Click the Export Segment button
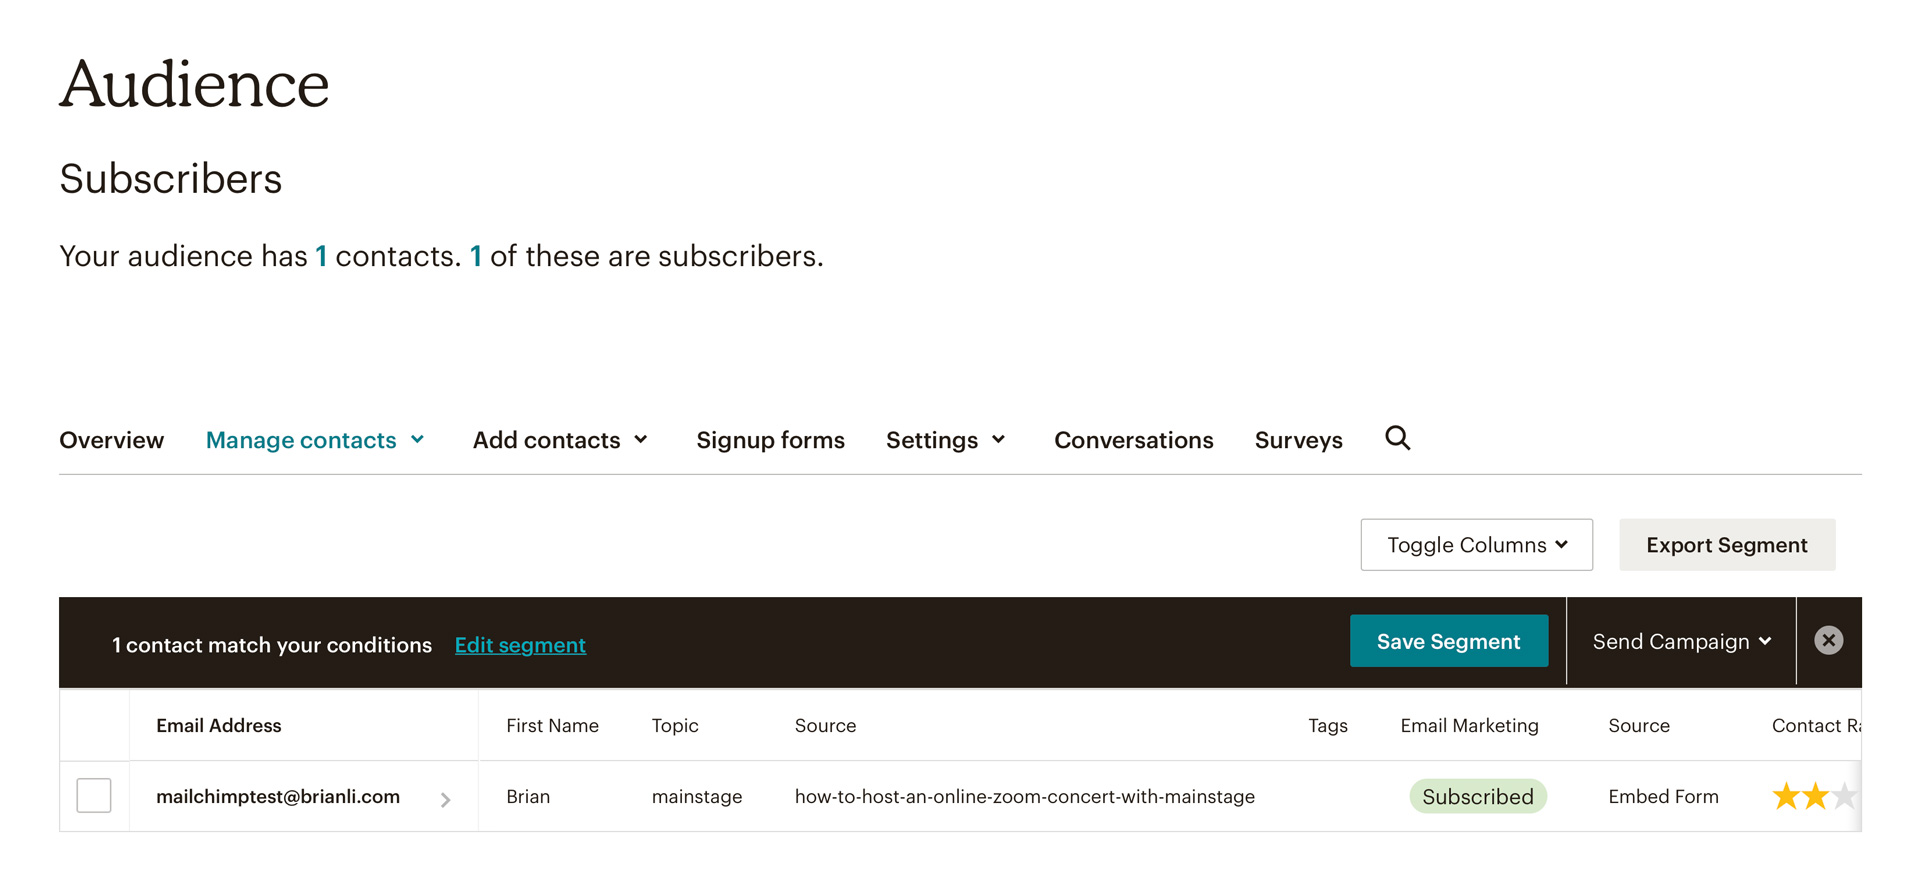The width and height of the screenshot is (1920, 890). point(1727,545)
